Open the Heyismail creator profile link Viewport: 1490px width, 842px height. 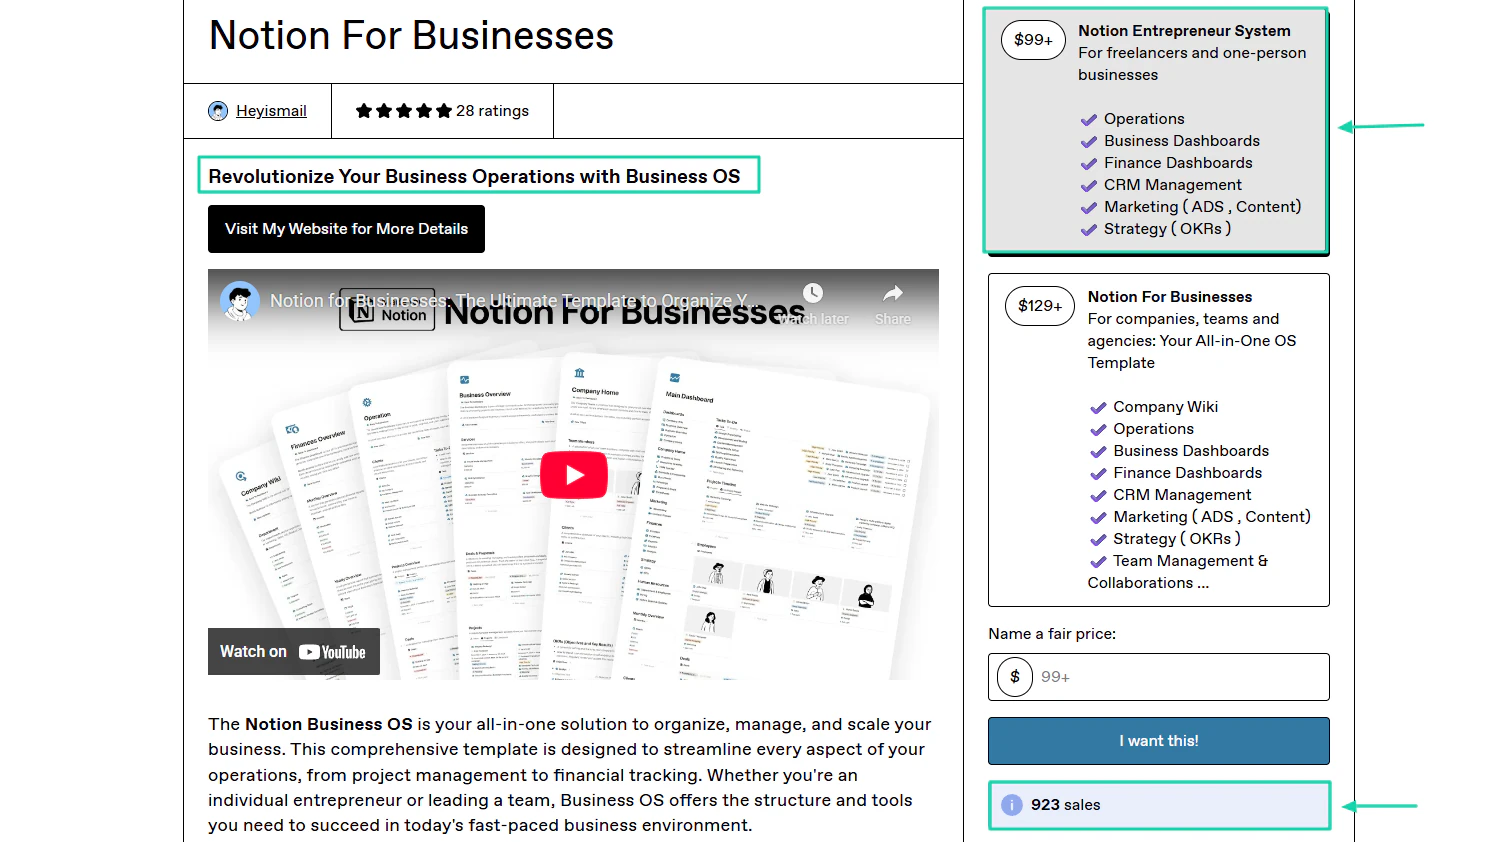click(271, 111)
